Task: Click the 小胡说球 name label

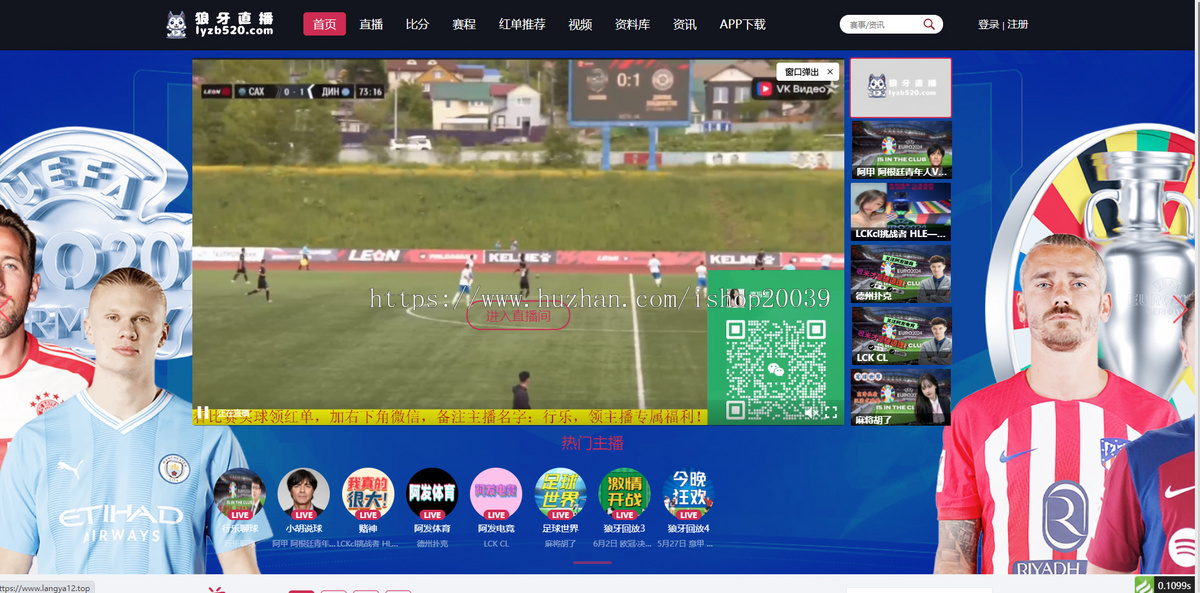Action: pyautogui.click(x=304, y=528)
